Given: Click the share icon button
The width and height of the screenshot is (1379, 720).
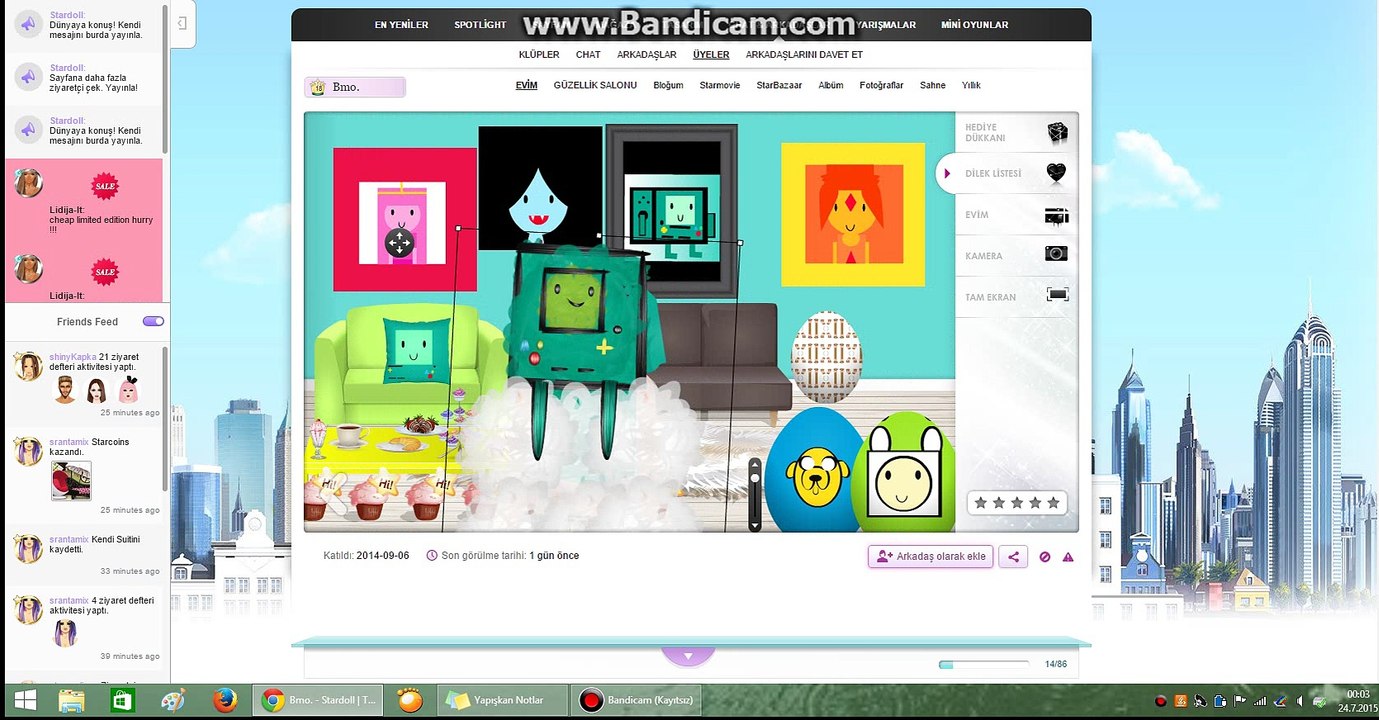Looking at the screenshot, I should (x=1013, y=557).
